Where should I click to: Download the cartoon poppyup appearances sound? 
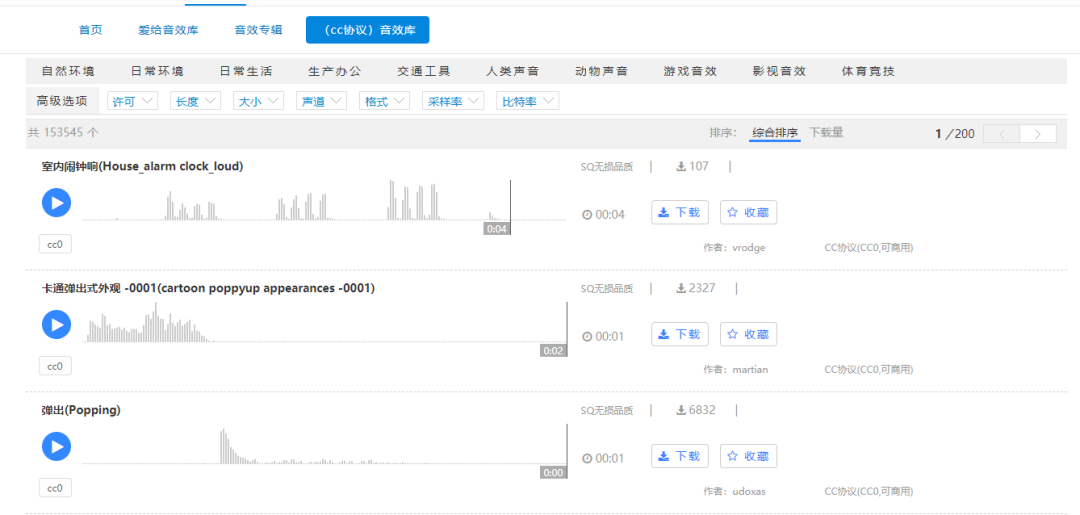click(680, 334)
